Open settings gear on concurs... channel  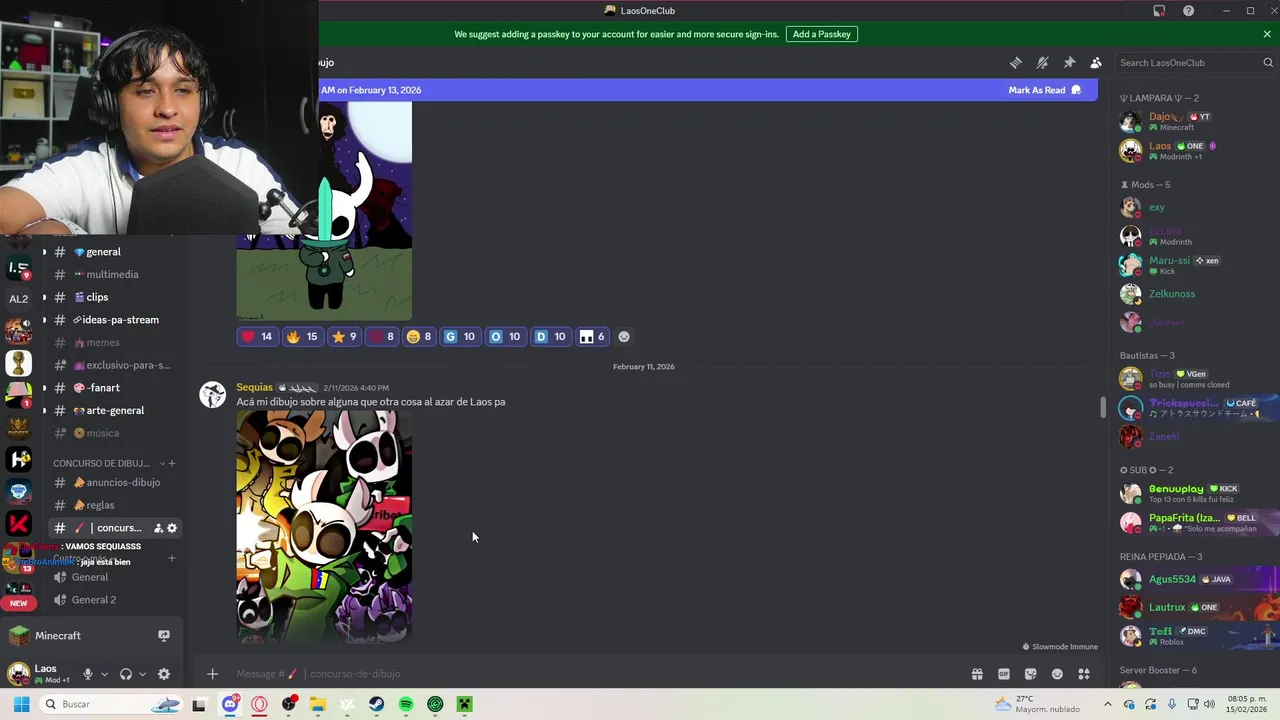pyautogui.click(x=172, y=528)
